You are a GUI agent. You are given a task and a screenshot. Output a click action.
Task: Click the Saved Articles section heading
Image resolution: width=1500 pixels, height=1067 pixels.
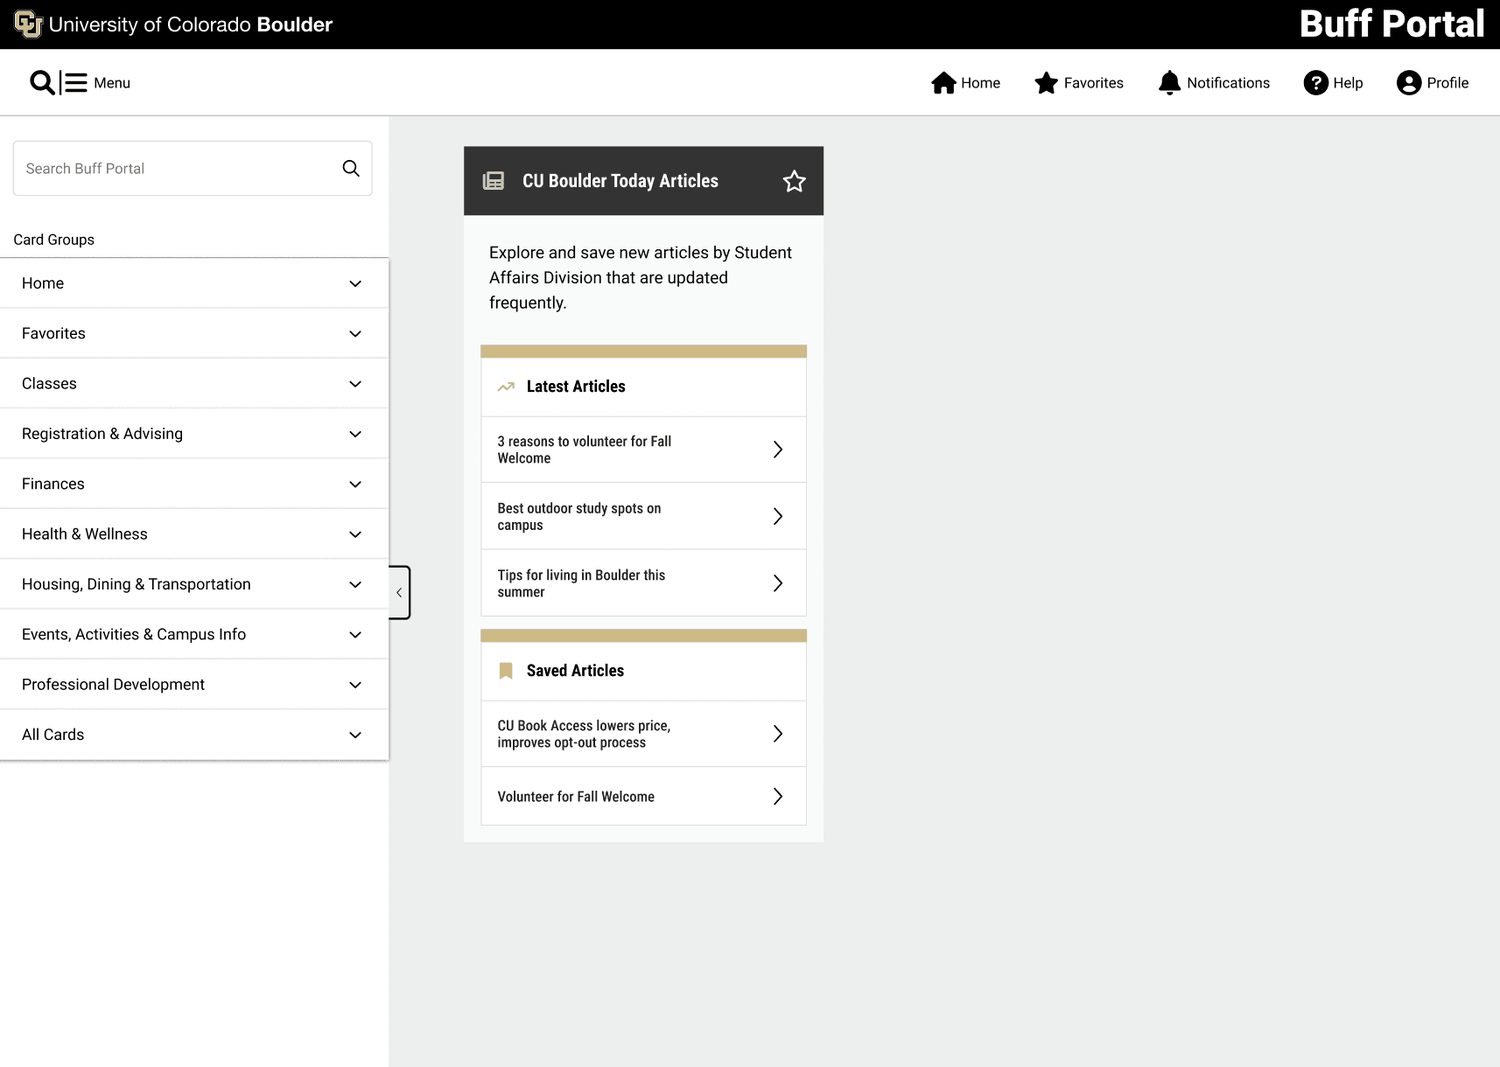tap(575, 671)
